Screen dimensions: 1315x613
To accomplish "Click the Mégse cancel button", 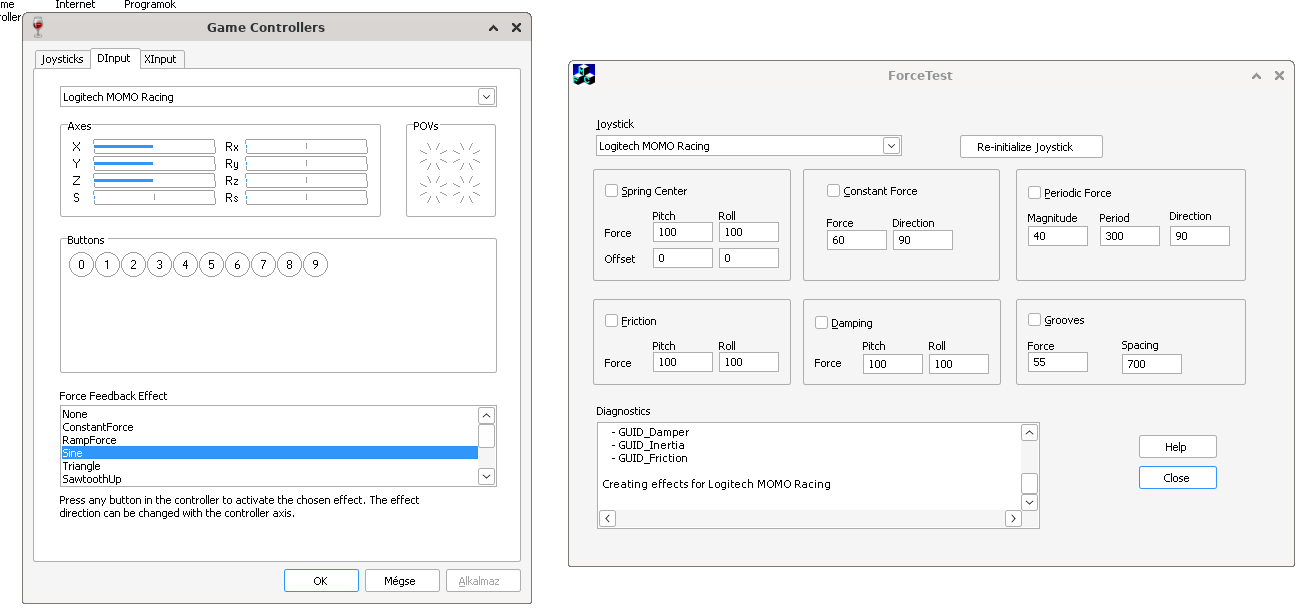I will 404,580.
